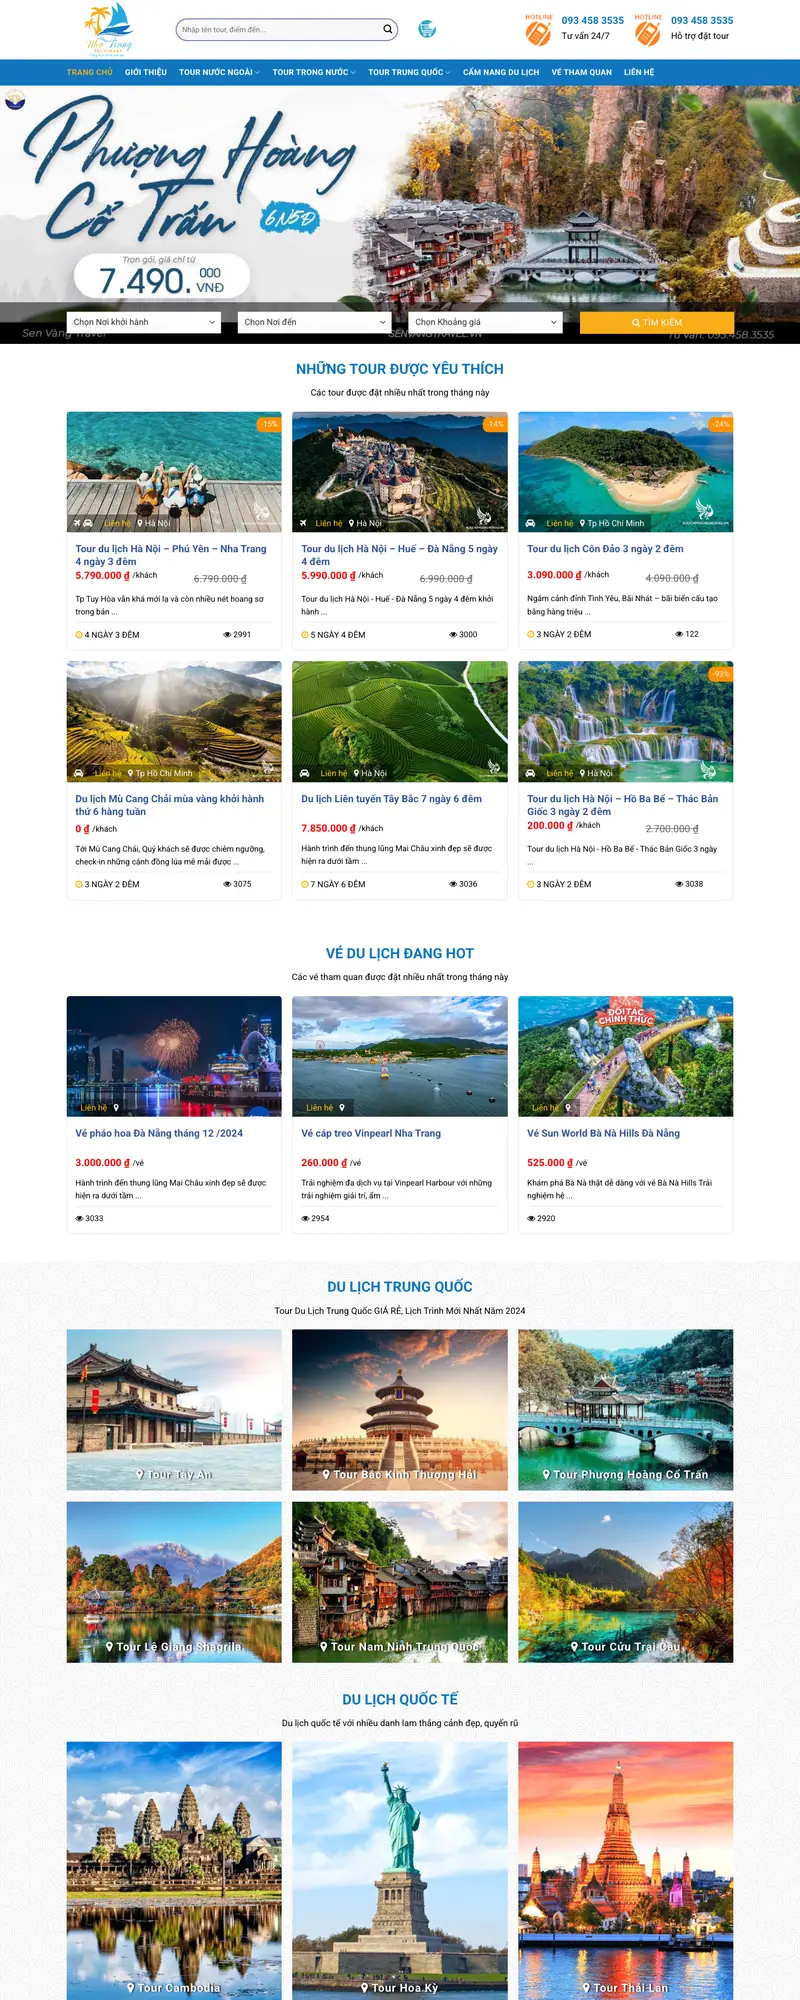This screenshot has width=800, height=2000.
Task: Open CẨM NANG DU LỊCH menu item
Action: pyautogui.click(x=501, y=72)
